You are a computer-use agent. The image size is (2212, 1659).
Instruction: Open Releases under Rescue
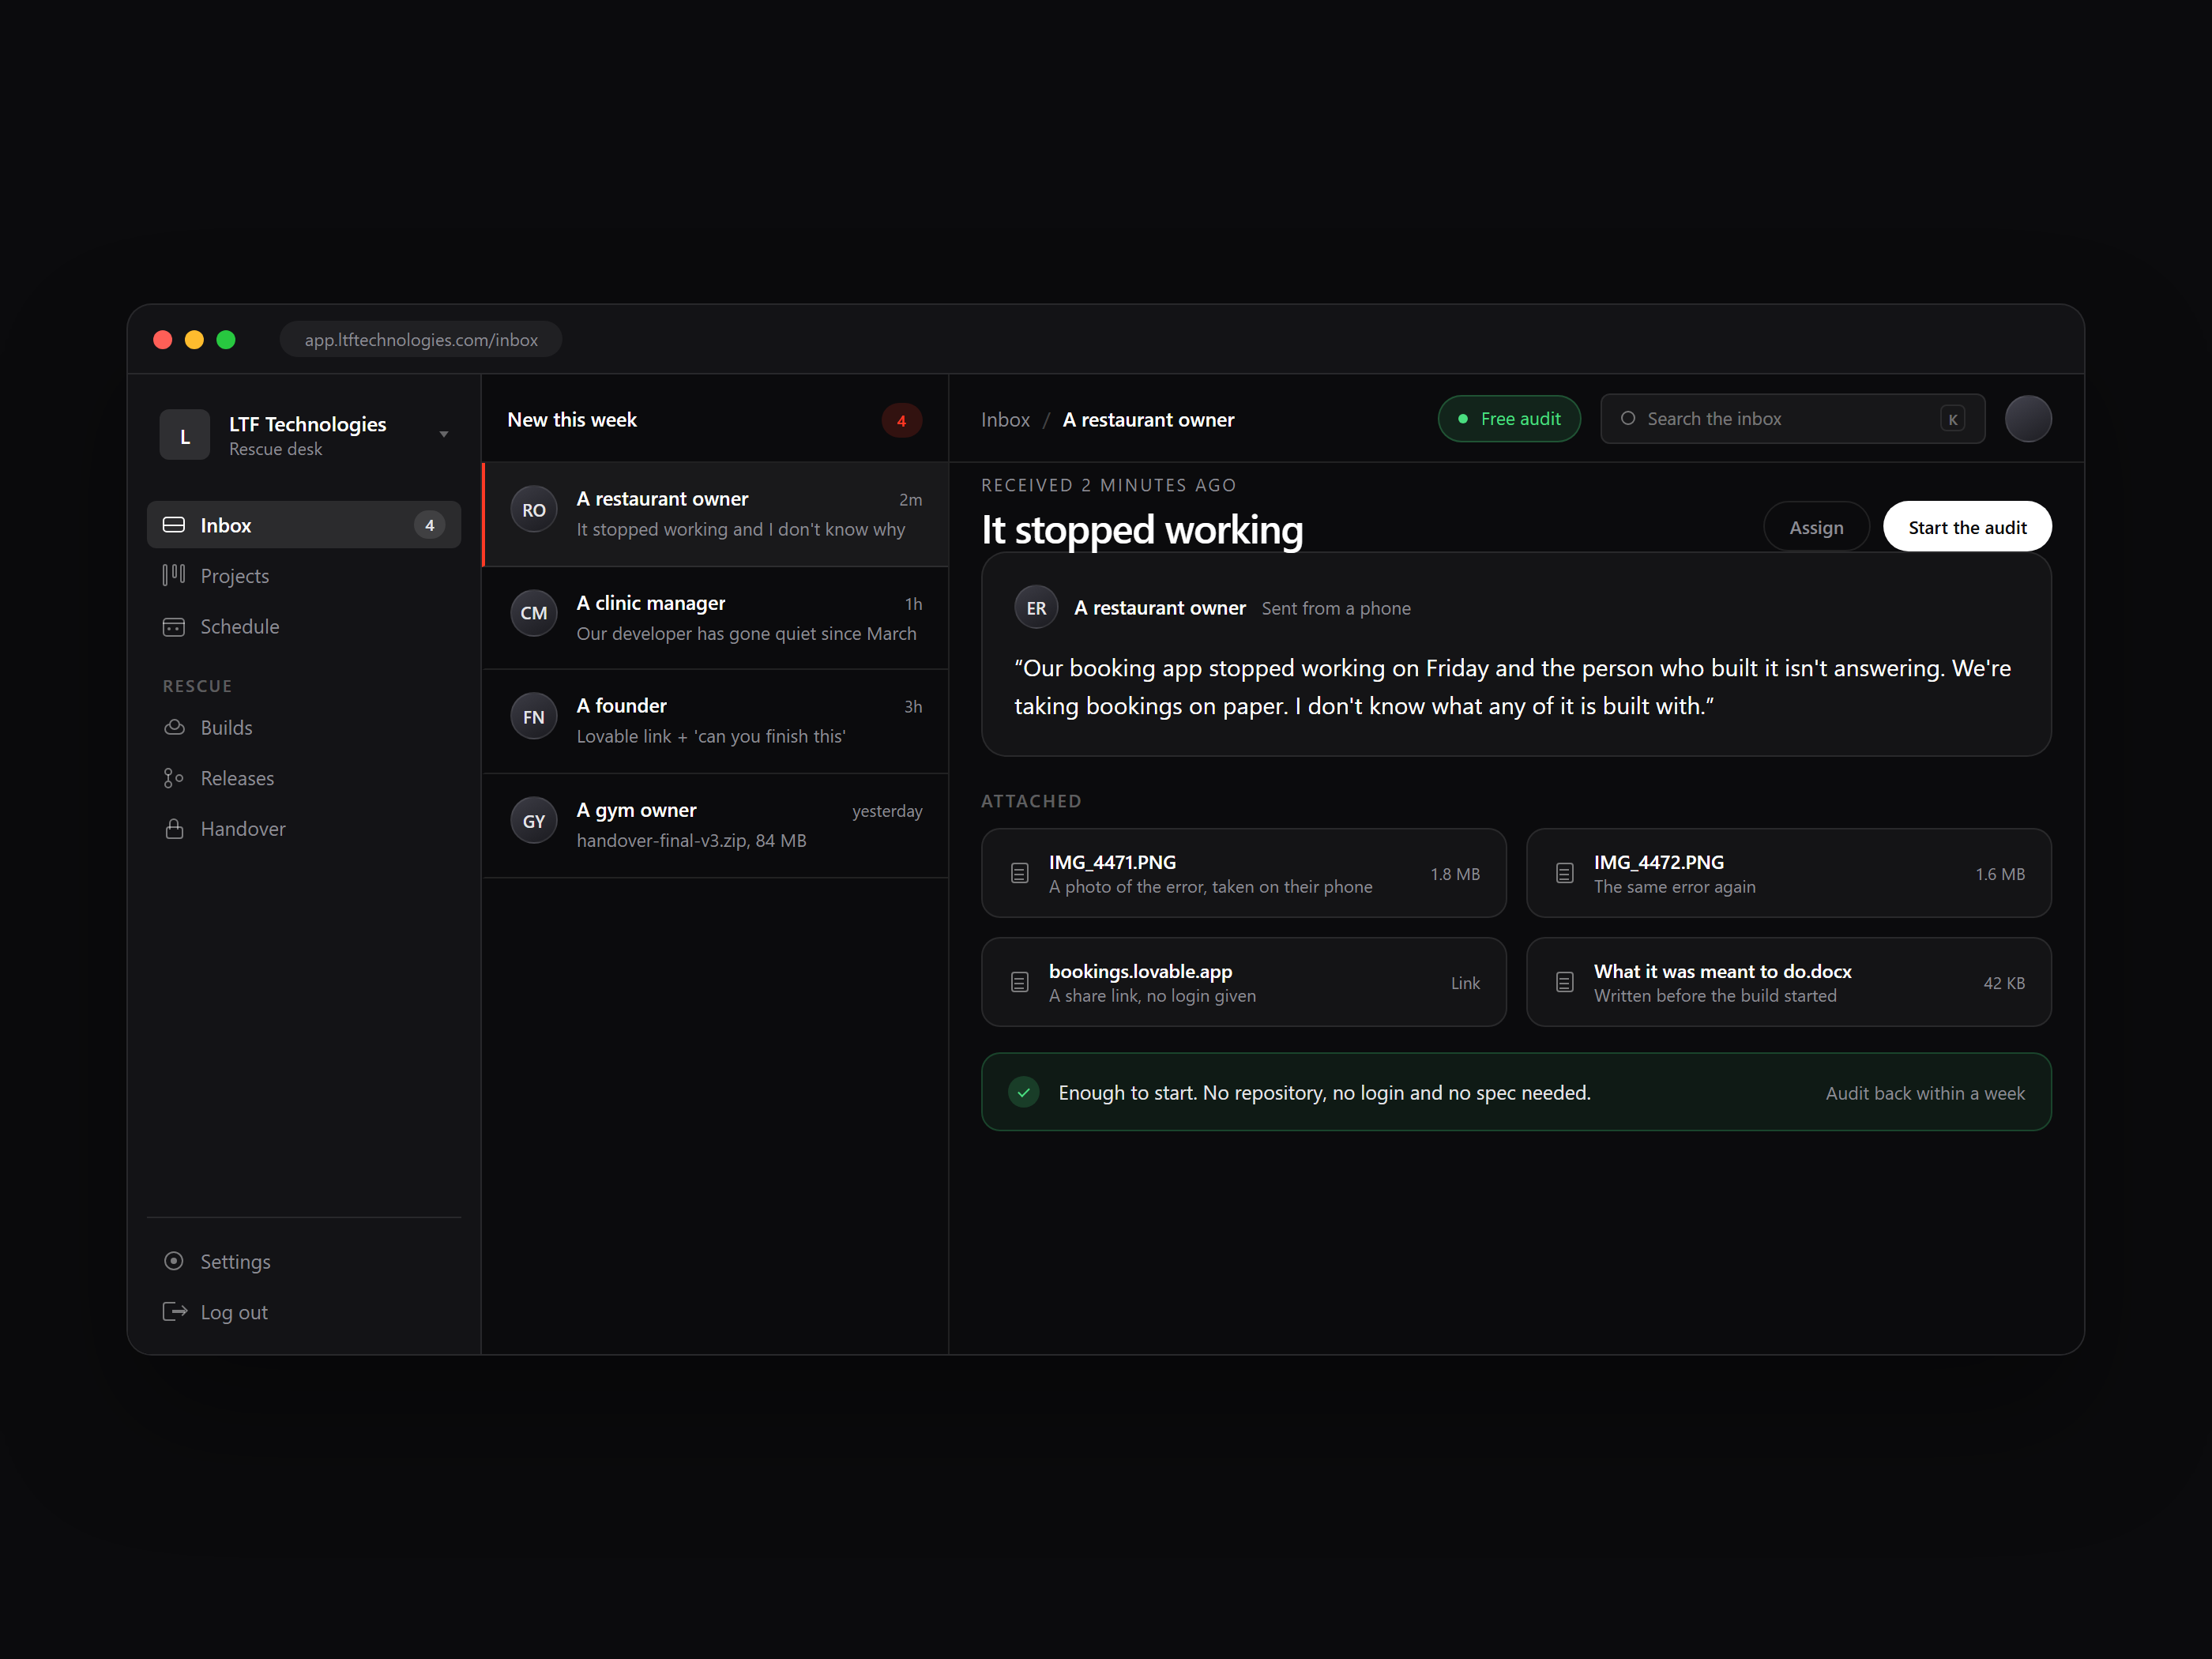(x=304, y=778)
